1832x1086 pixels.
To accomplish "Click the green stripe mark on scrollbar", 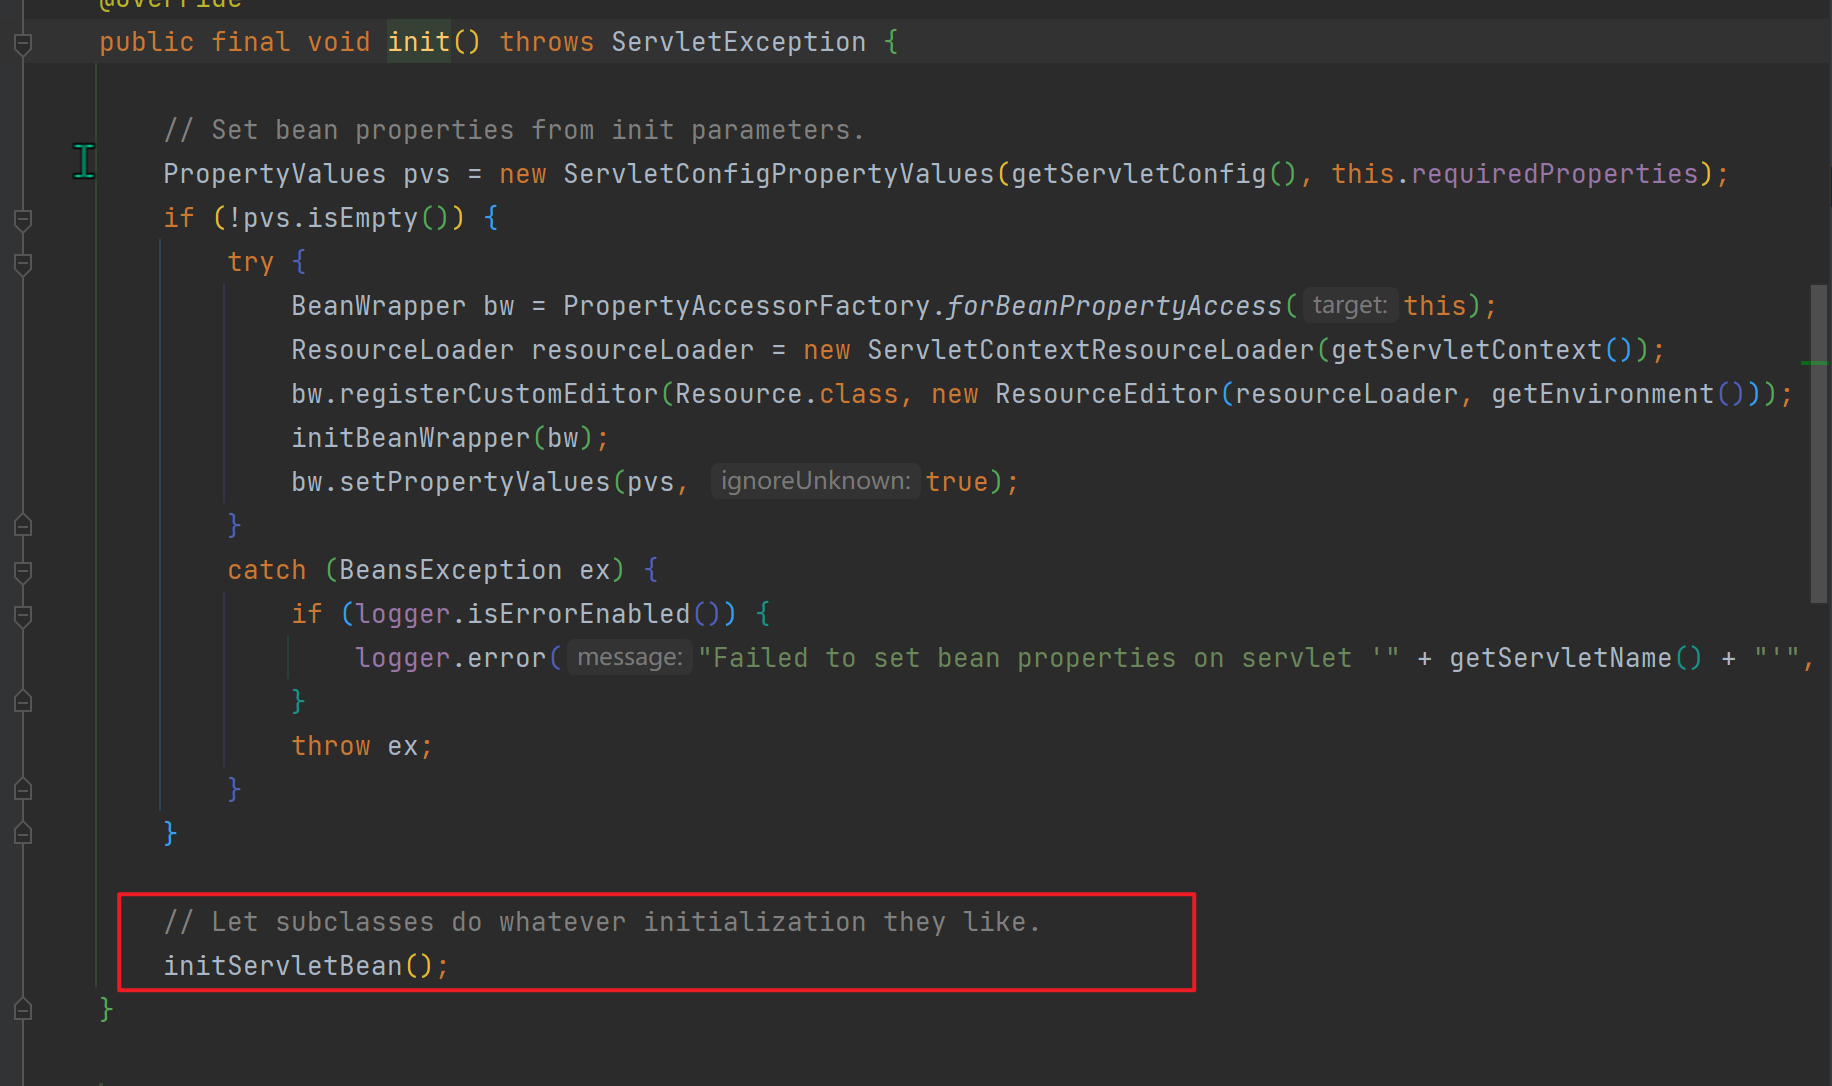I will 1815,363.
